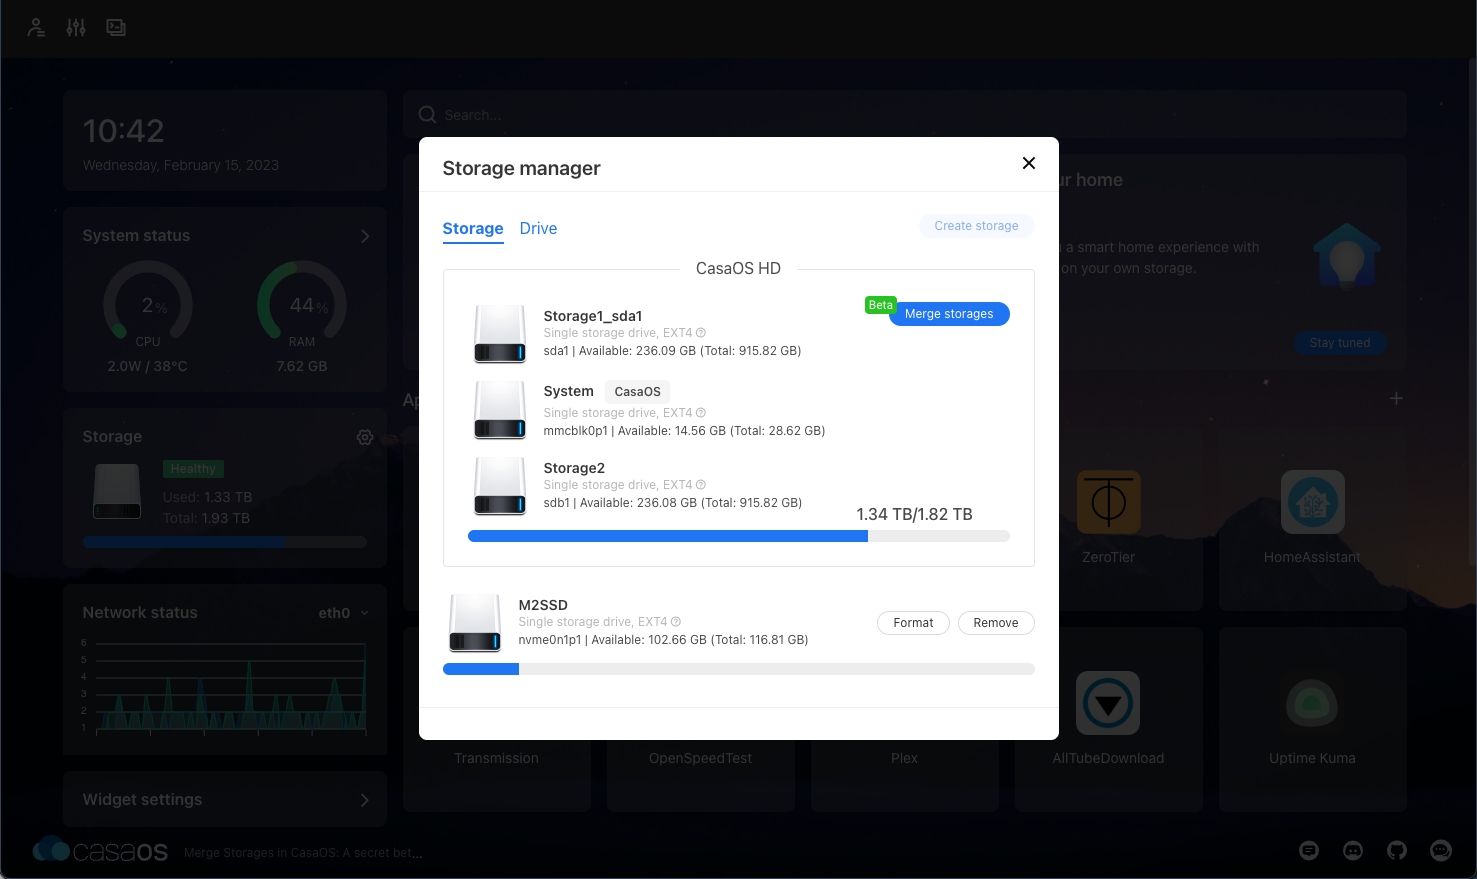This screenshot has height=879, width=1477.
Task: Click the M2SSD name text
Action: 543,605
